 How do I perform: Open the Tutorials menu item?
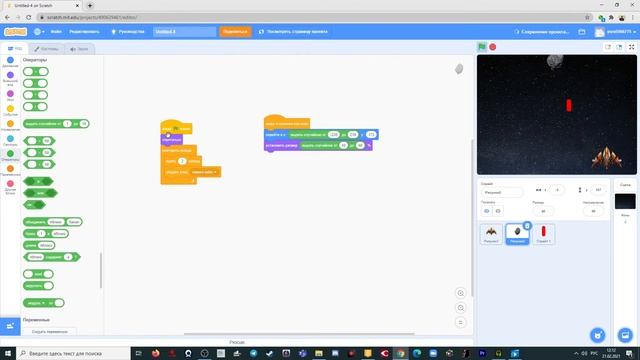[x=128, y=31]
